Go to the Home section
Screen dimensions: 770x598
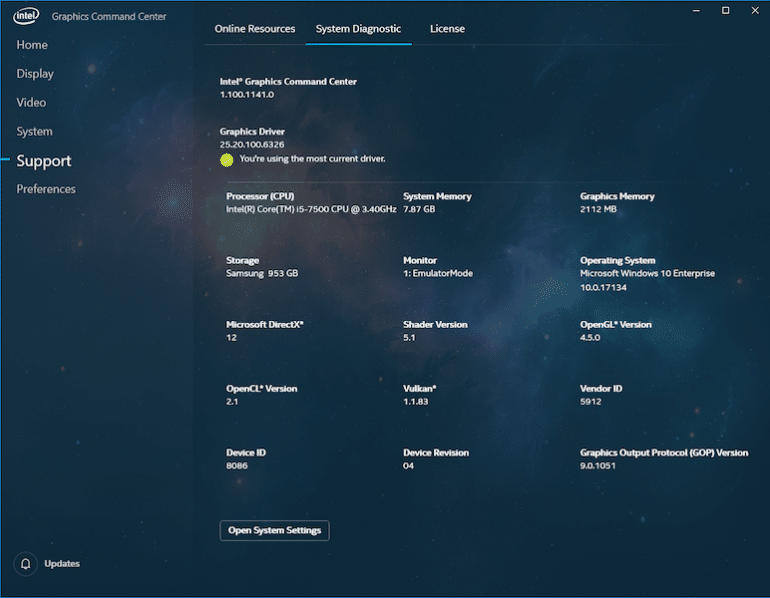click(32, 45)
